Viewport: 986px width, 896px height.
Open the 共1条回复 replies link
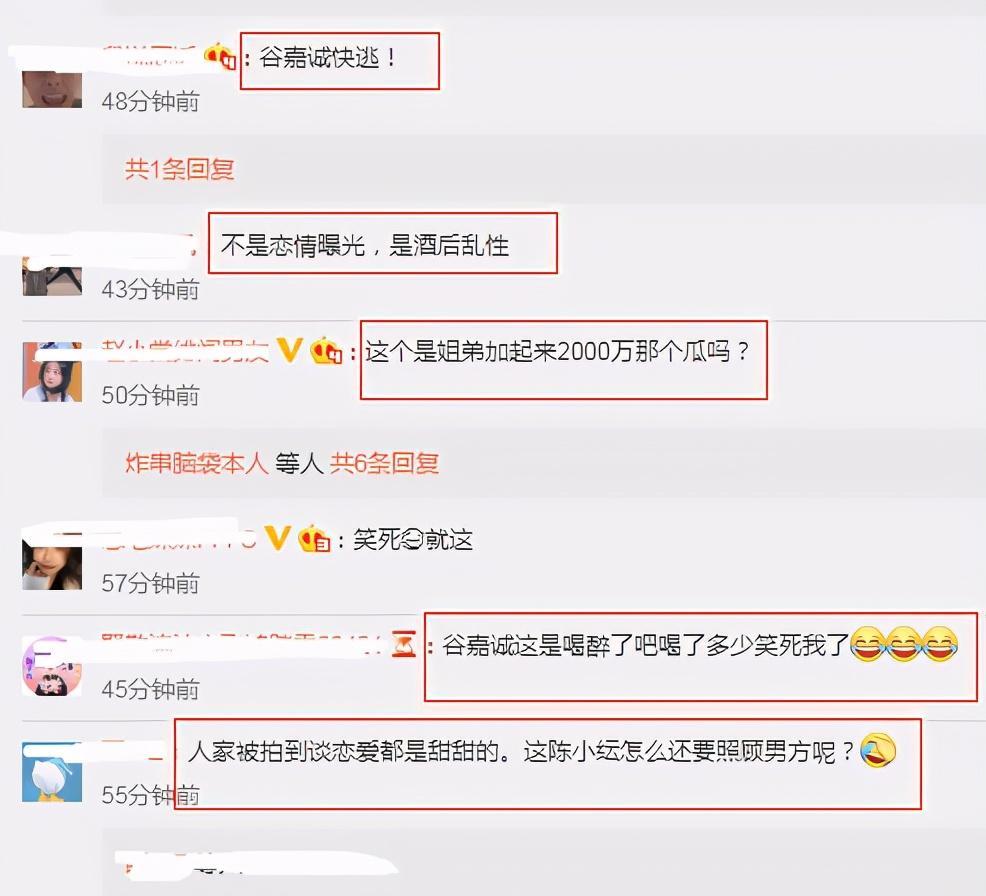tap(179, 169)
